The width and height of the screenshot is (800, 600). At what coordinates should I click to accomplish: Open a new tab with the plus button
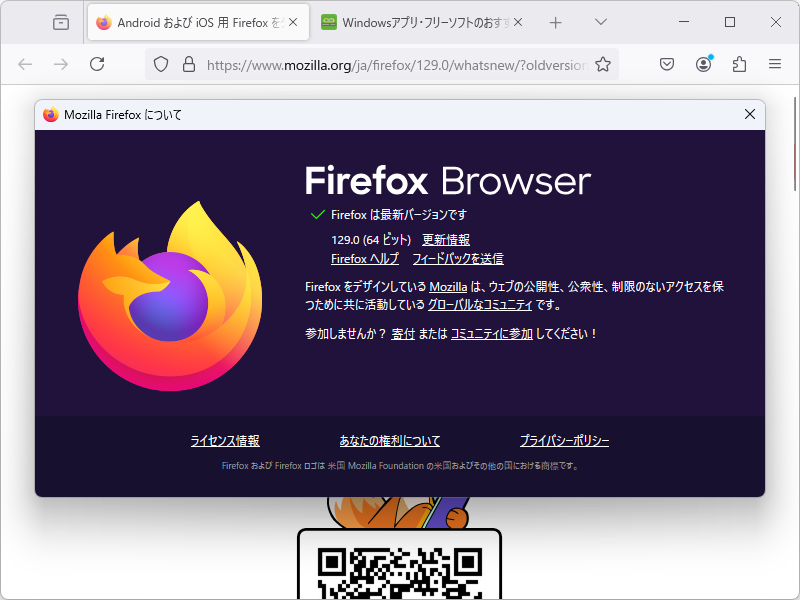click(x=554, y=22)
